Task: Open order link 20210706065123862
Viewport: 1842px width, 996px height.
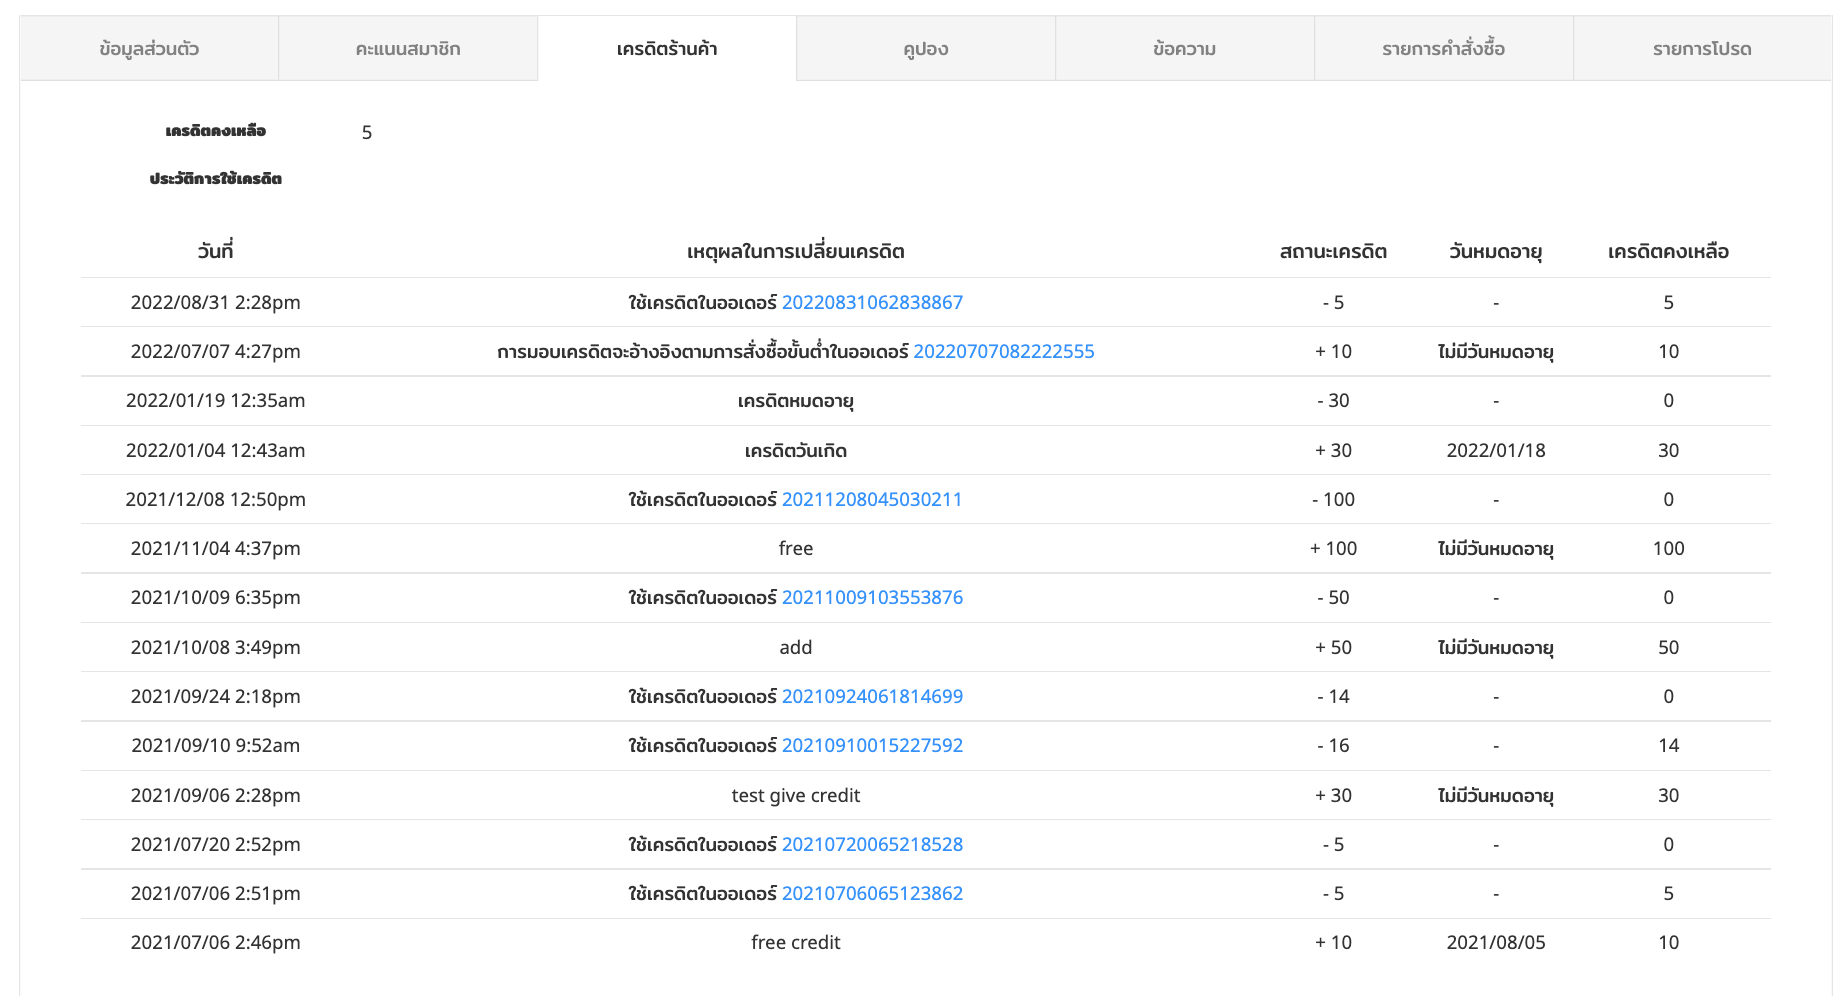Action: coord(872,893)
